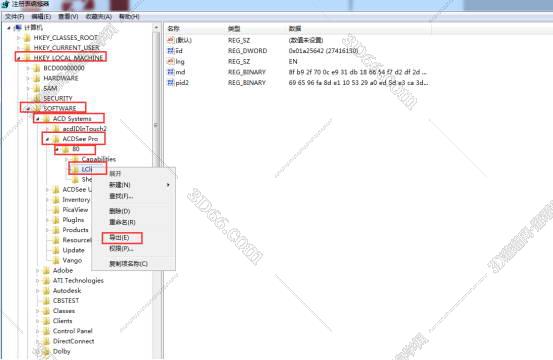Open the 编辑(E) menu
This screenshot has height=360, width=553.
tap(41, 17)
